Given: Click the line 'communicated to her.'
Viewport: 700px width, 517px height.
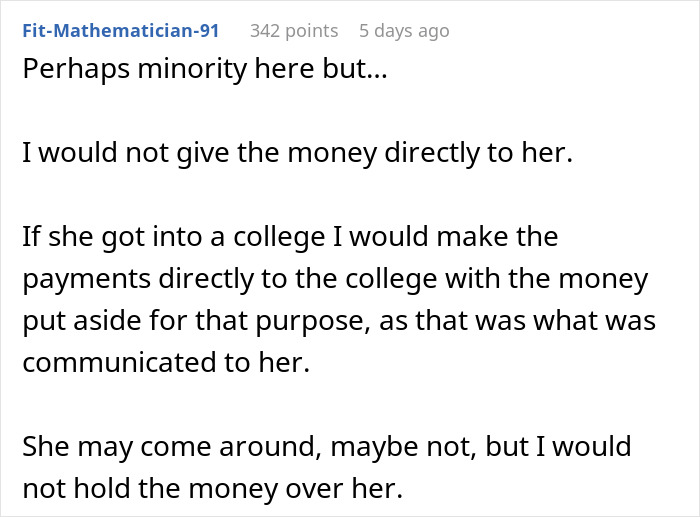Looking at the screenshot, I should point(167,361).
